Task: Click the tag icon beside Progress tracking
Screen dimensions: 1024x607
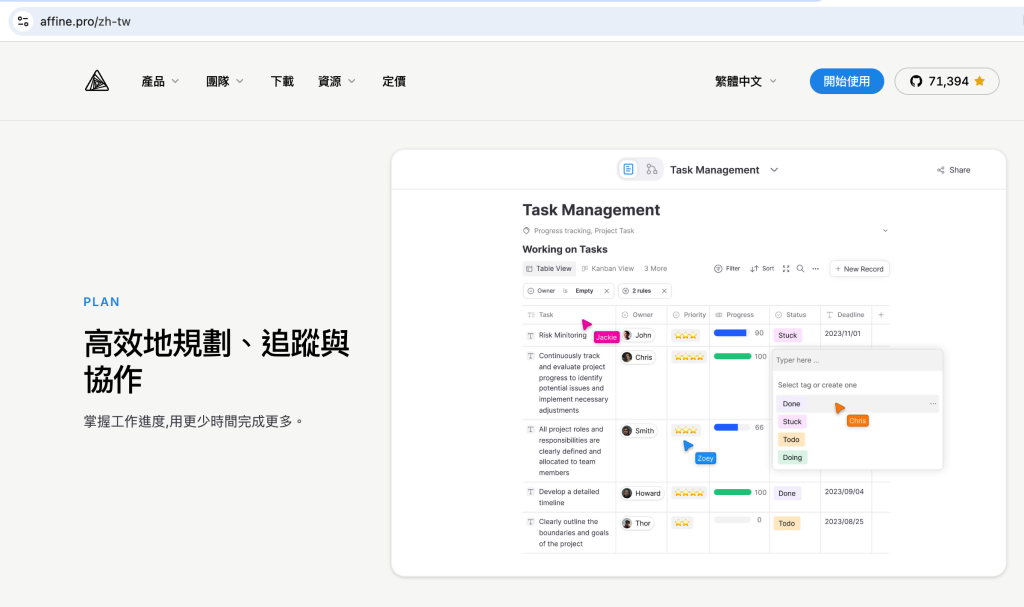Action: (526, 231)
